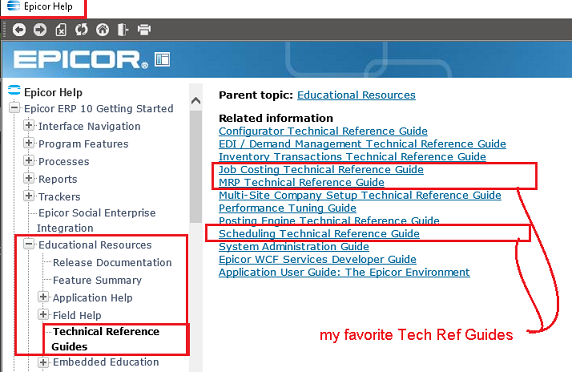Toggle contents pane icon beside Epicor logo
572x372 pixels.
[x=162, y=59]
